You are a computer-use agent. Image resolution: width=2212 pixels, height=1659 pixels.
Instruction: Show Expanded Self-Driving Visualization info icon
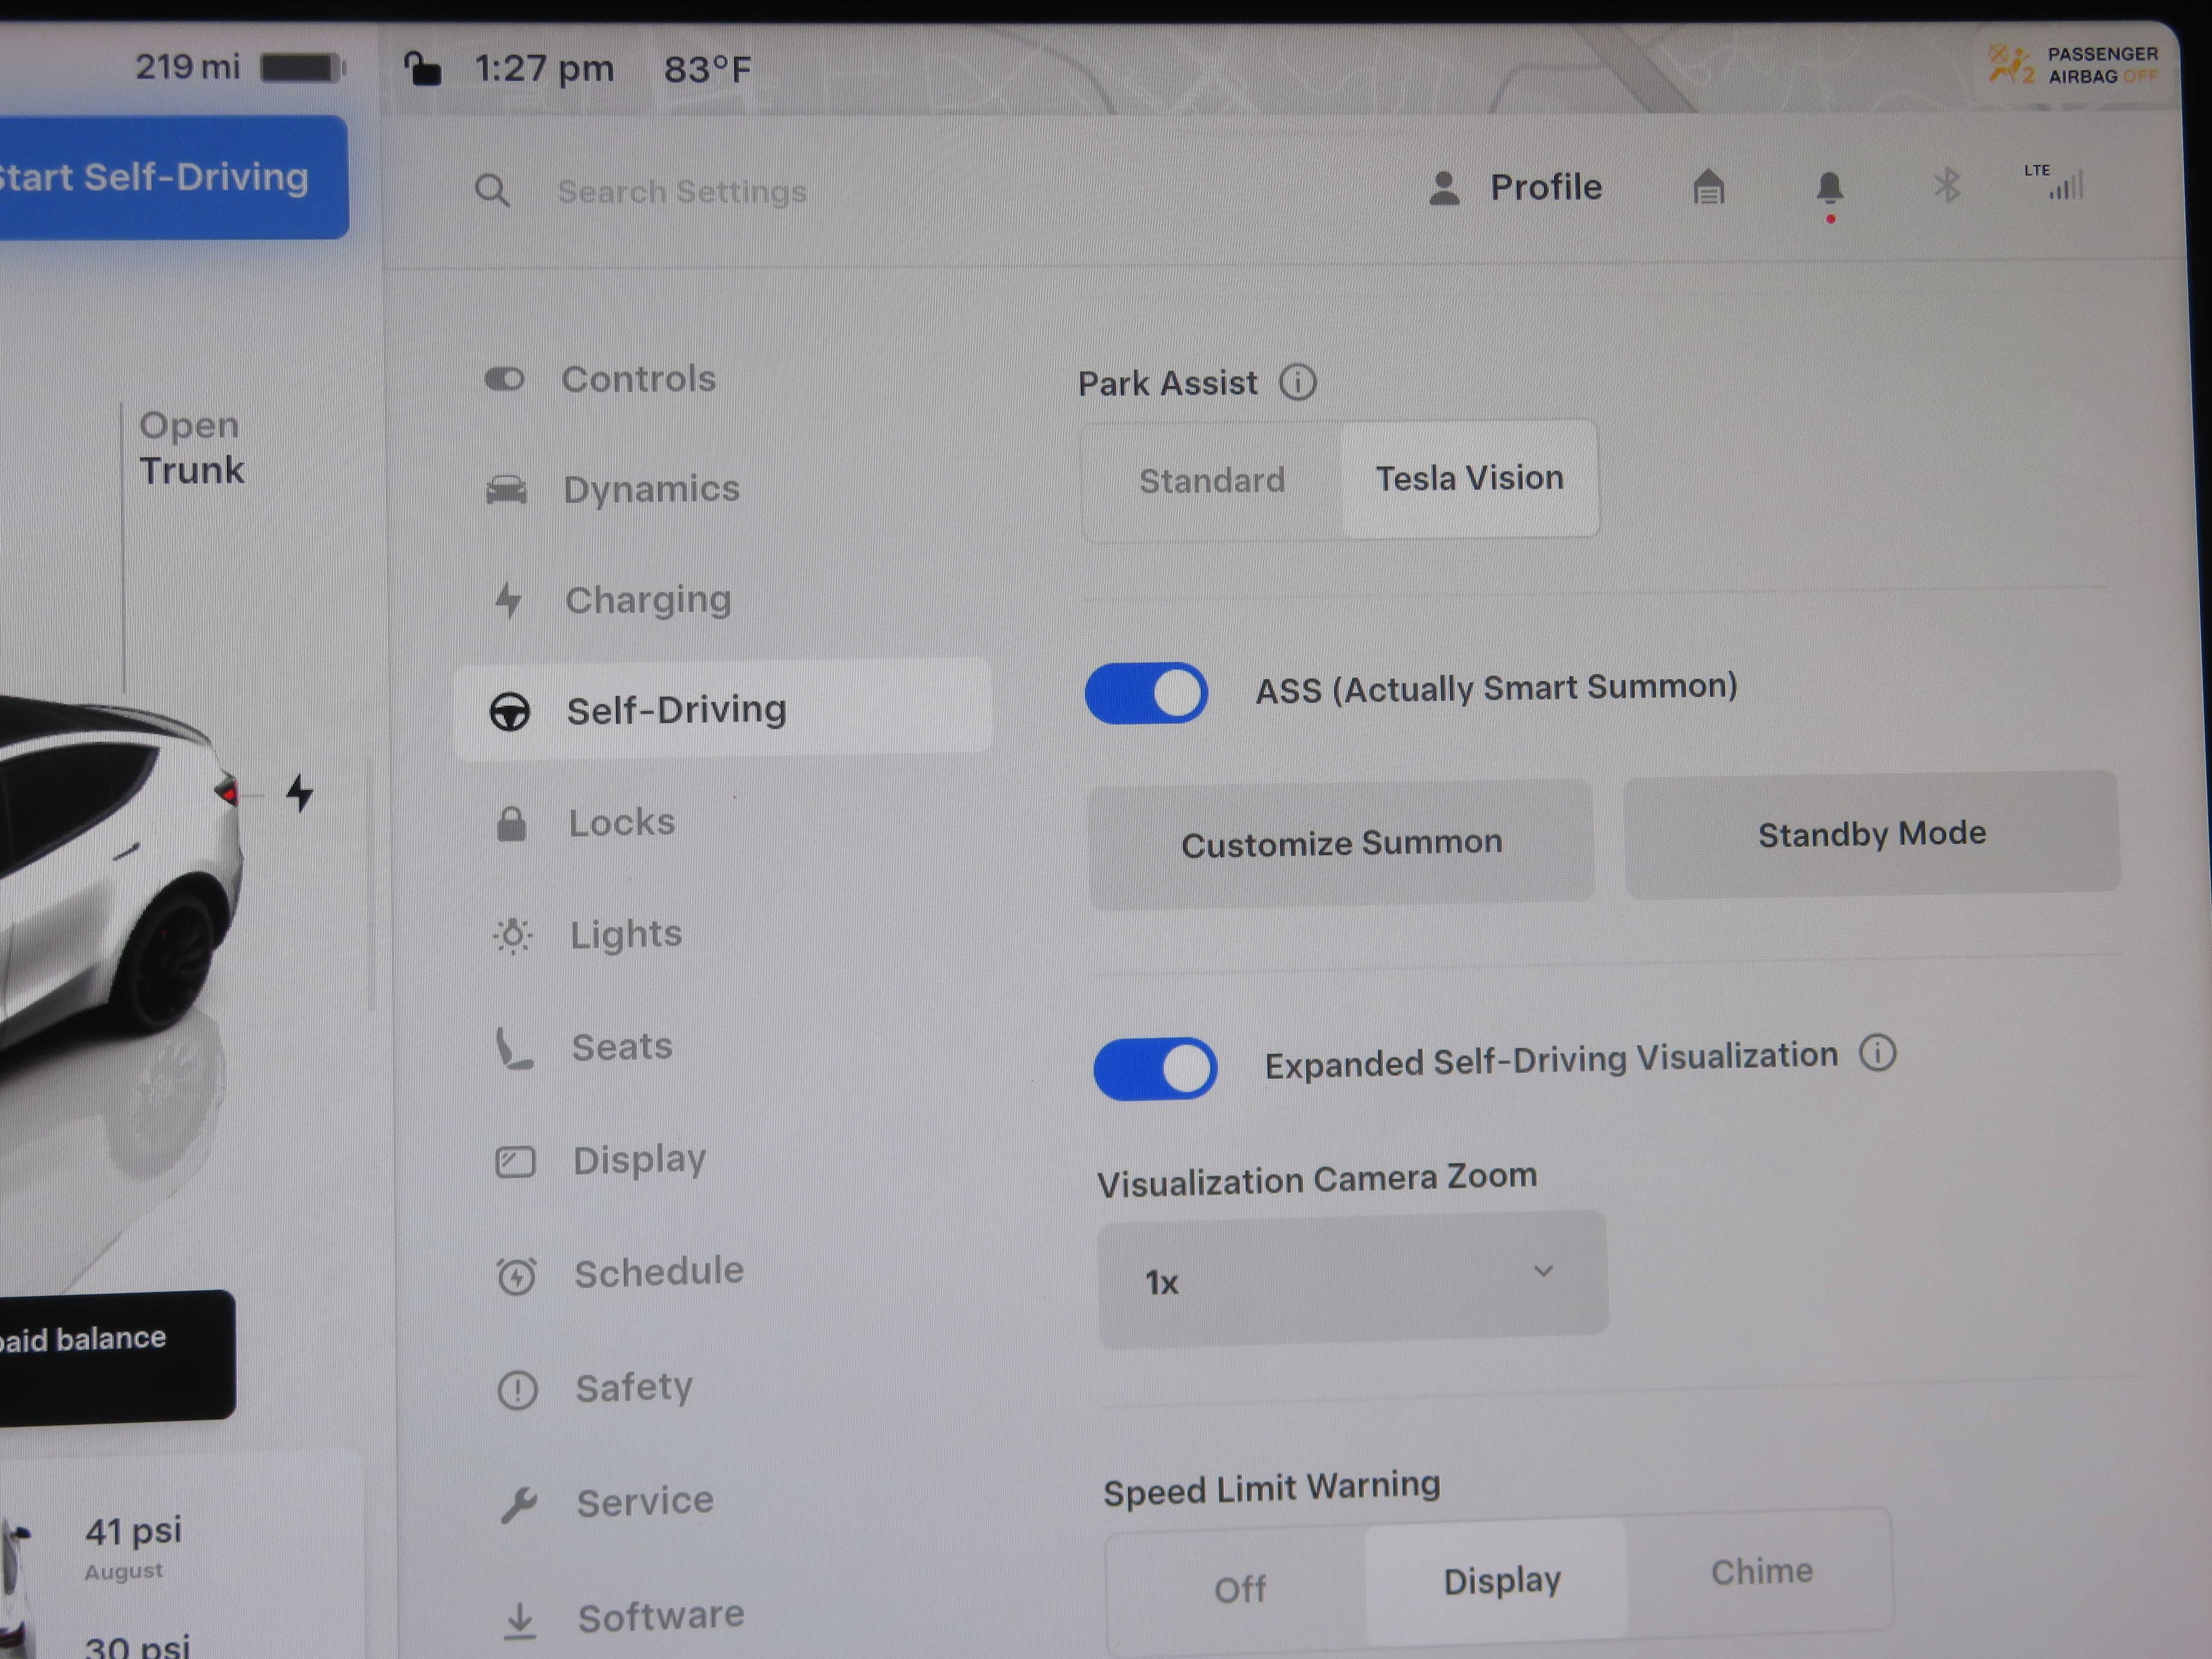click(x=1877, y=1053)
